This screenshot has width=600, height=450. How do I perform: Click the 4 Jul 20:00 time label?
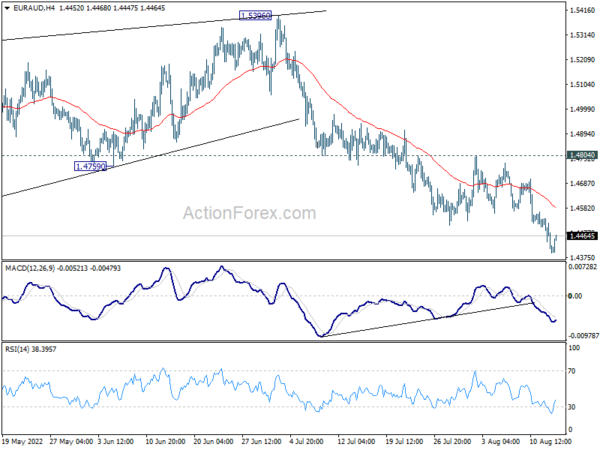pos(308,441)
